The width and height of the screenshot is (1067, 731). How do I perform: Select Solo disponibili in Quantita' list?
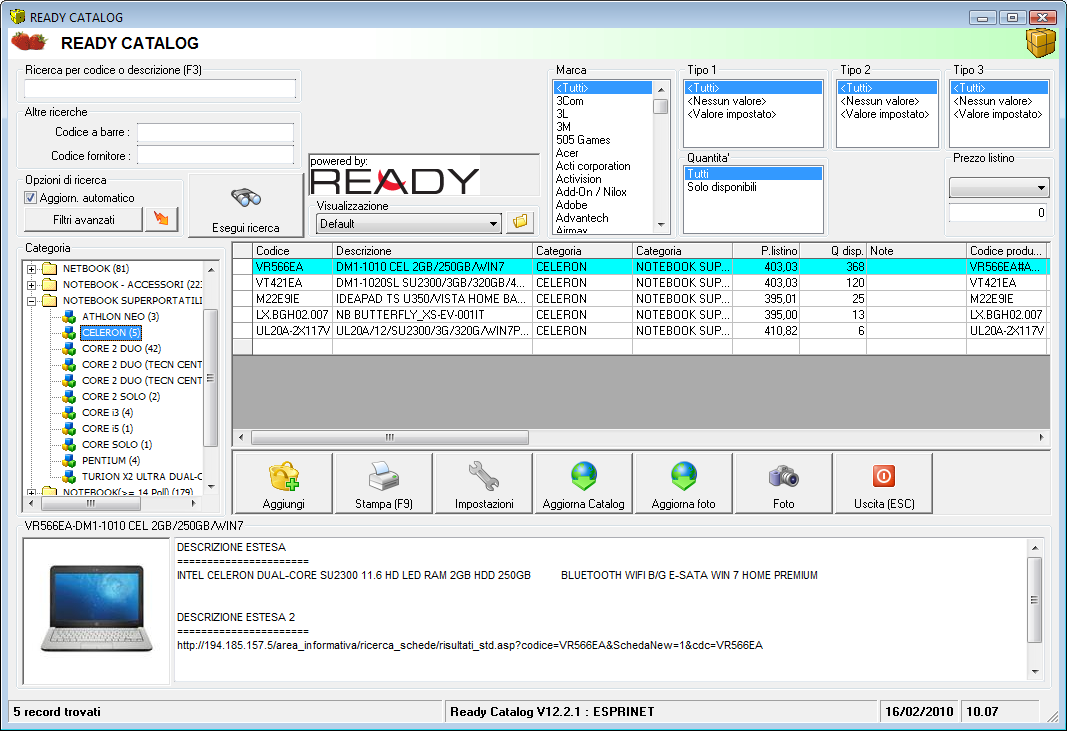pyautogui.click(x=722, y=187)
